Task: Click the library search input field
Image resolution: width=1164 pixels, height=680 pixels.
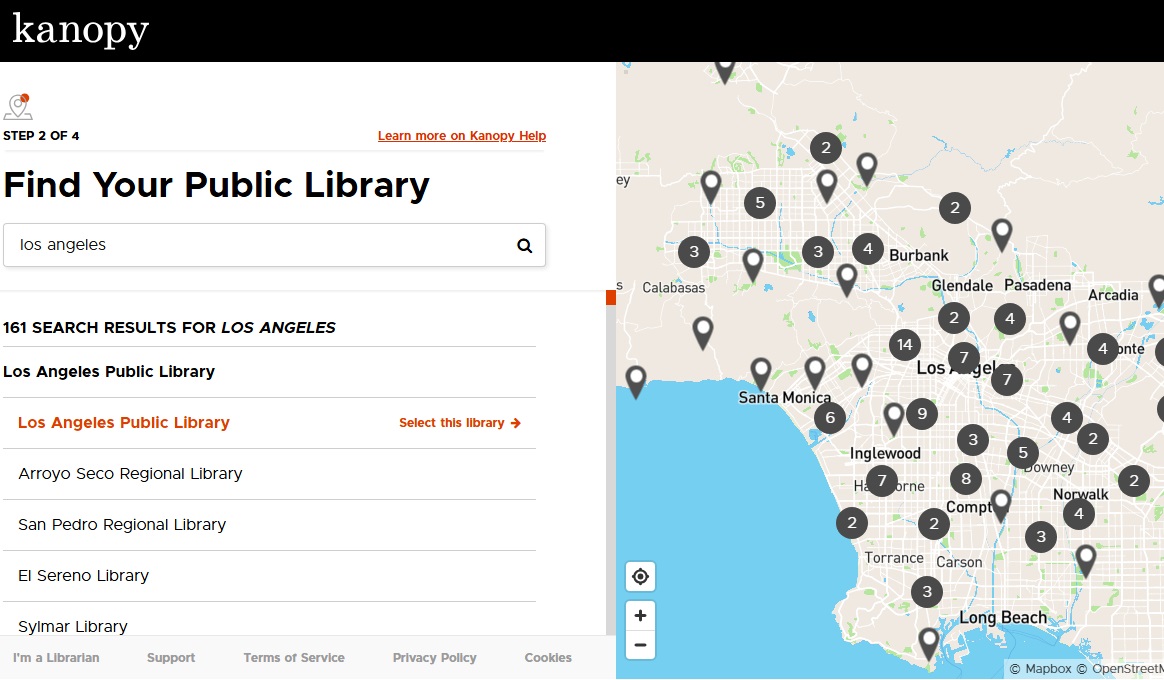Action: point(260,245)
